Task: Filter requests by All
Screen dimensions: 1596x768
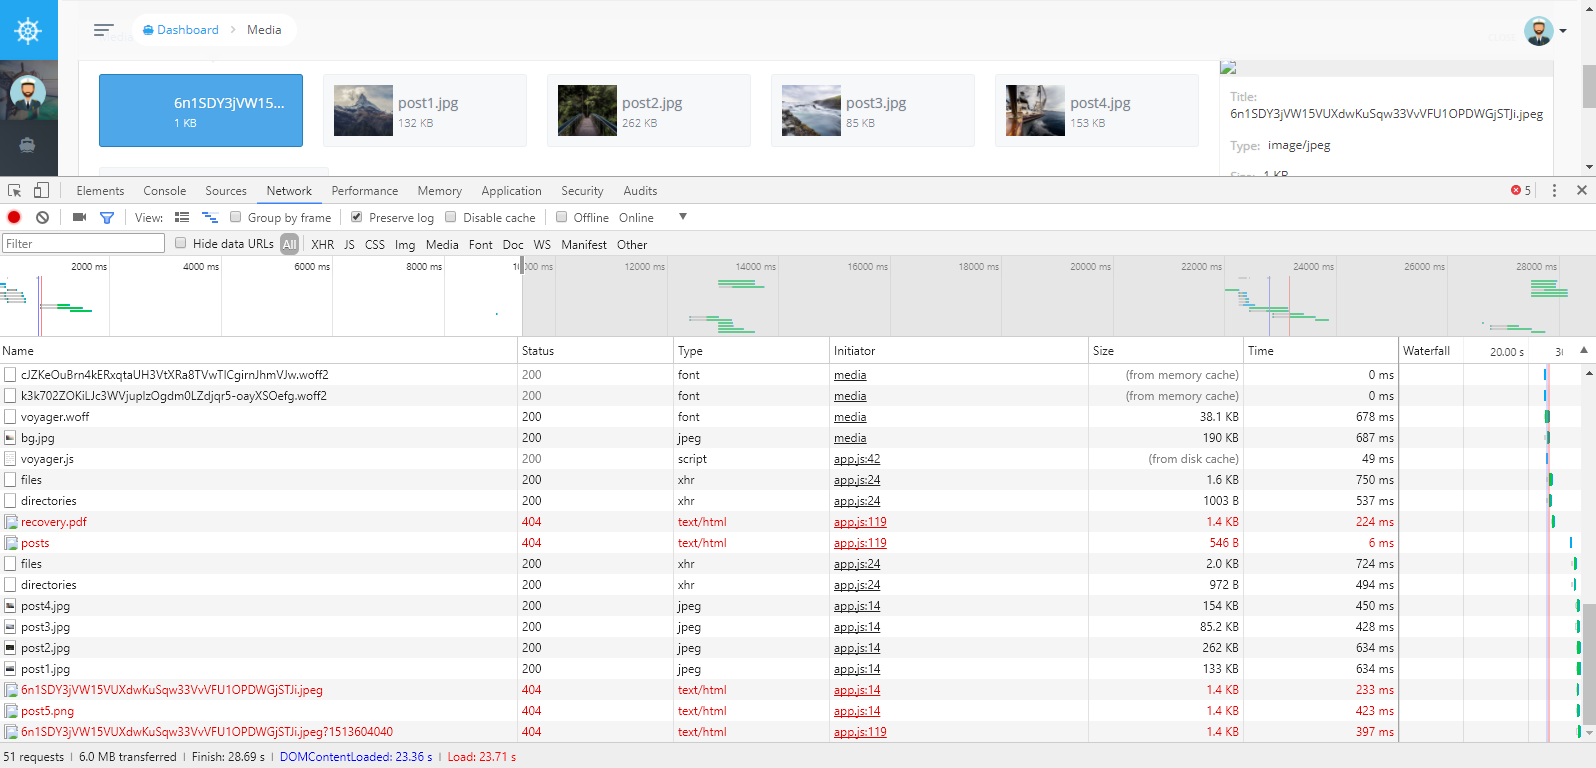Action: 290,244
